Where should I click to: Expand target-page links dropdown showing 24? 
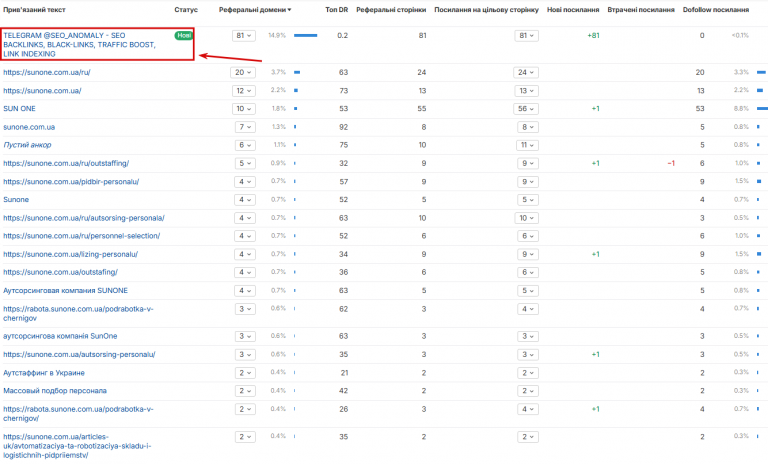527,73
